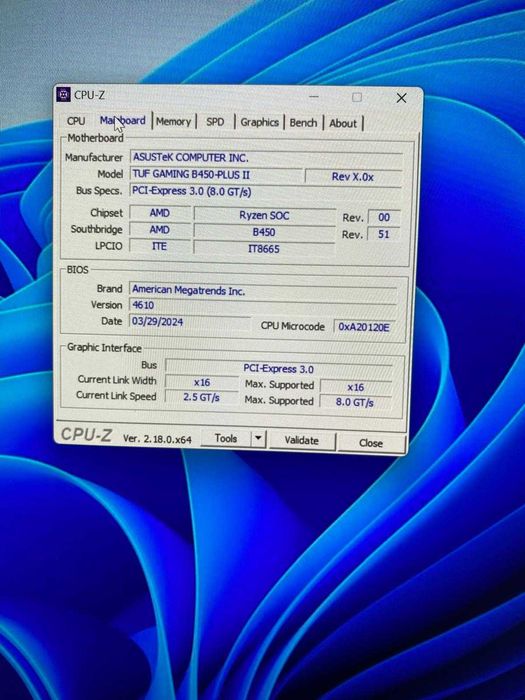525x700 pixels.
Task: Expand the Tools dropdown arrow
Action: coord(258,439)
